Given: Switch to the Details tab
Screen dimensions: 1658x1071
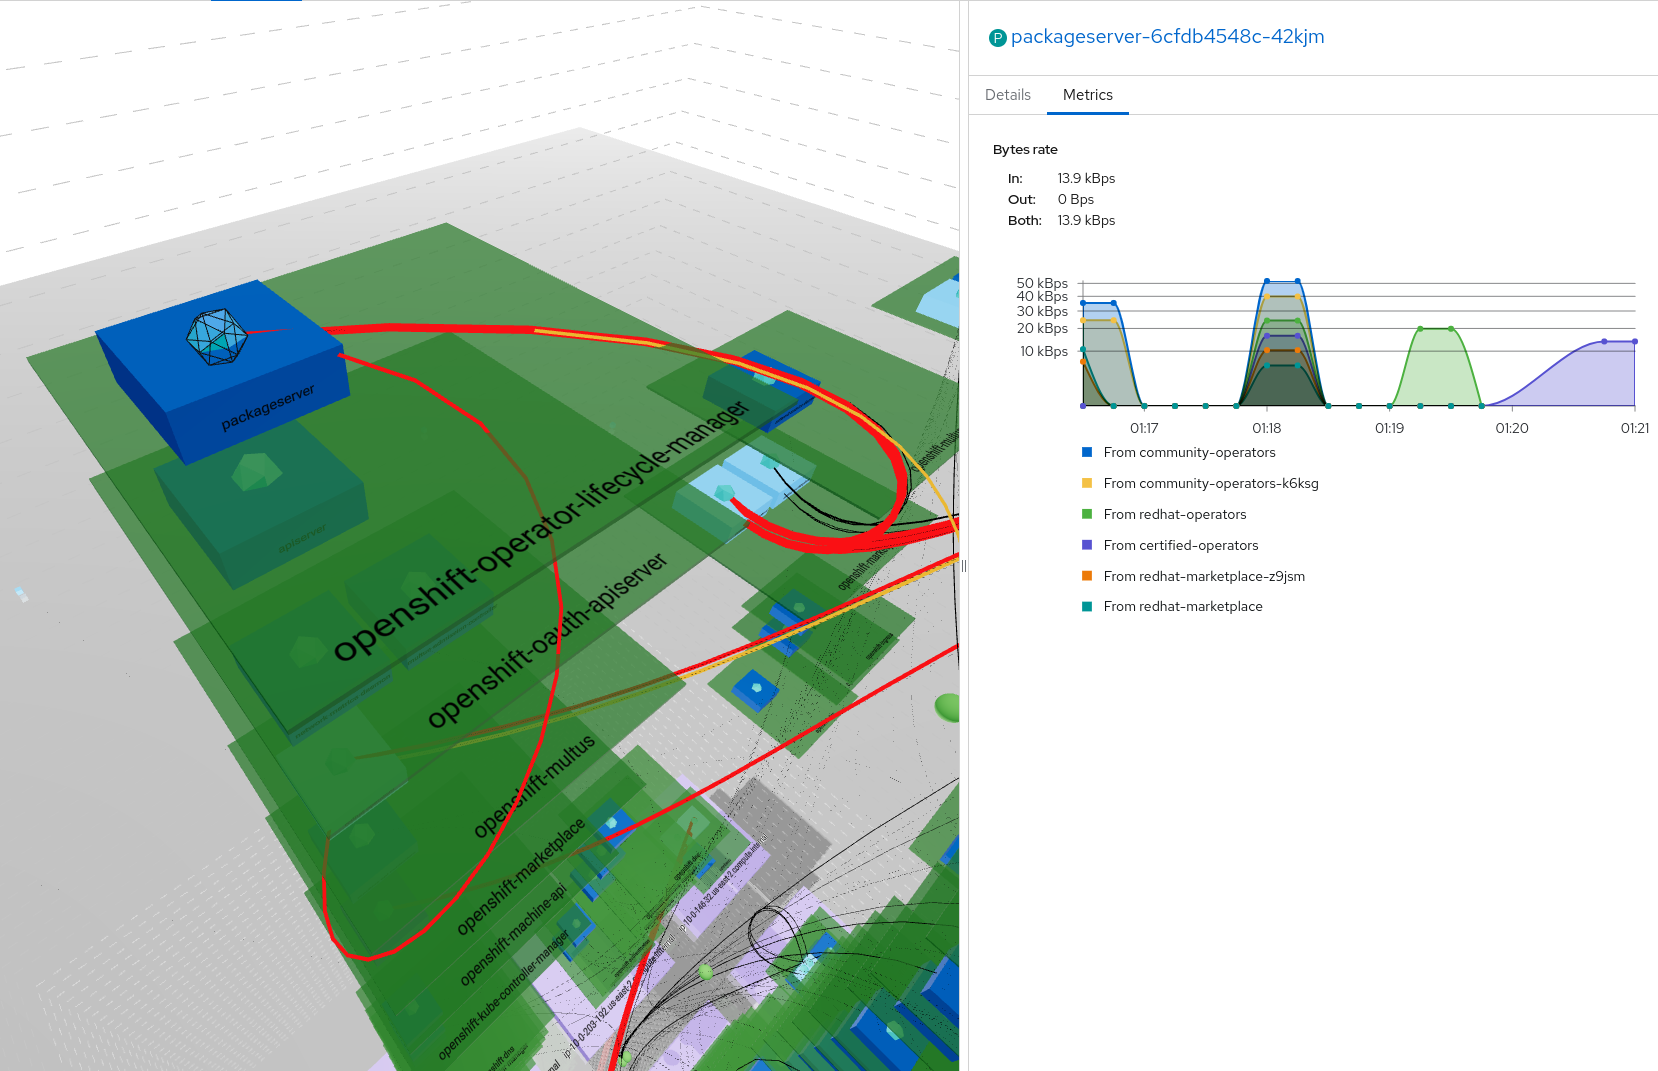Looking at the screenshot, I should tap(1007, 95).
